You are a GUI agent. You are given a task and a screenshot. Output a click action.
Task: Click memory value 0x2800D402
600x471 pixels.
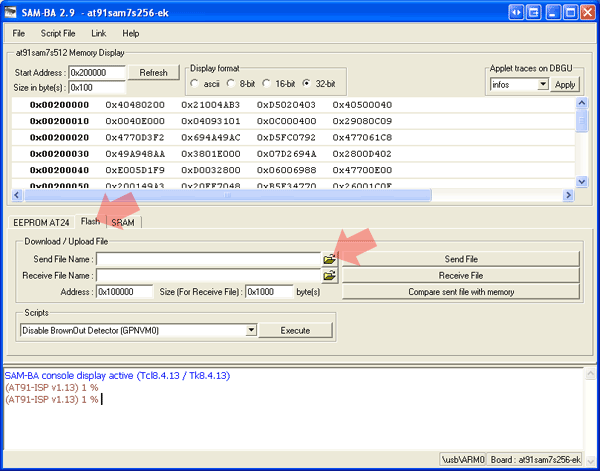pyautogui.click(x=362, y=154)
